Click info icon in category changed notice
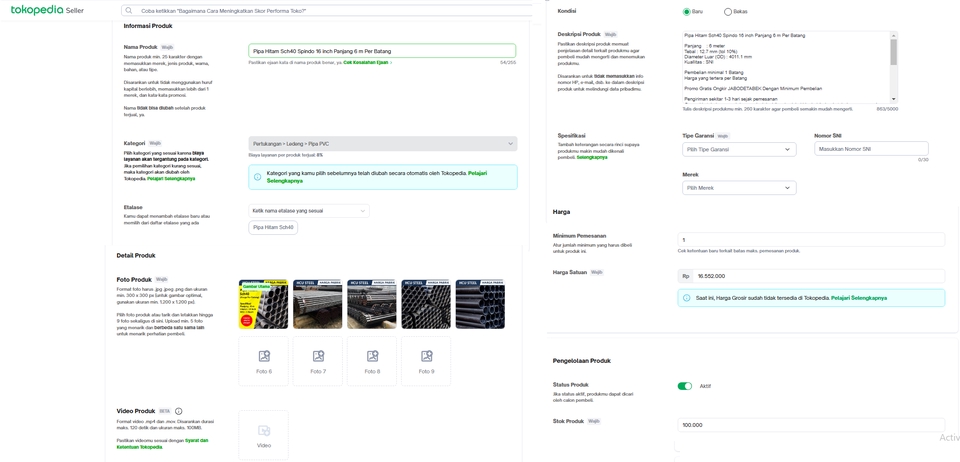This screenshot has height=462, width=960. click(x=257, y=177)
